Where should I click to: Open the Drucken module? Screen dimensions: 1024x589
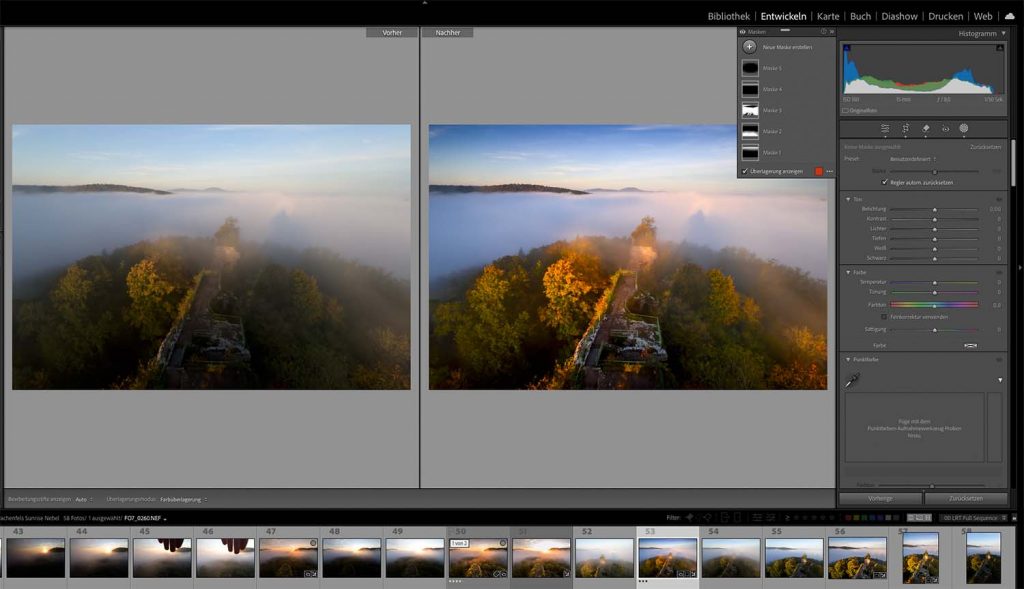click(x=945, y=16)
